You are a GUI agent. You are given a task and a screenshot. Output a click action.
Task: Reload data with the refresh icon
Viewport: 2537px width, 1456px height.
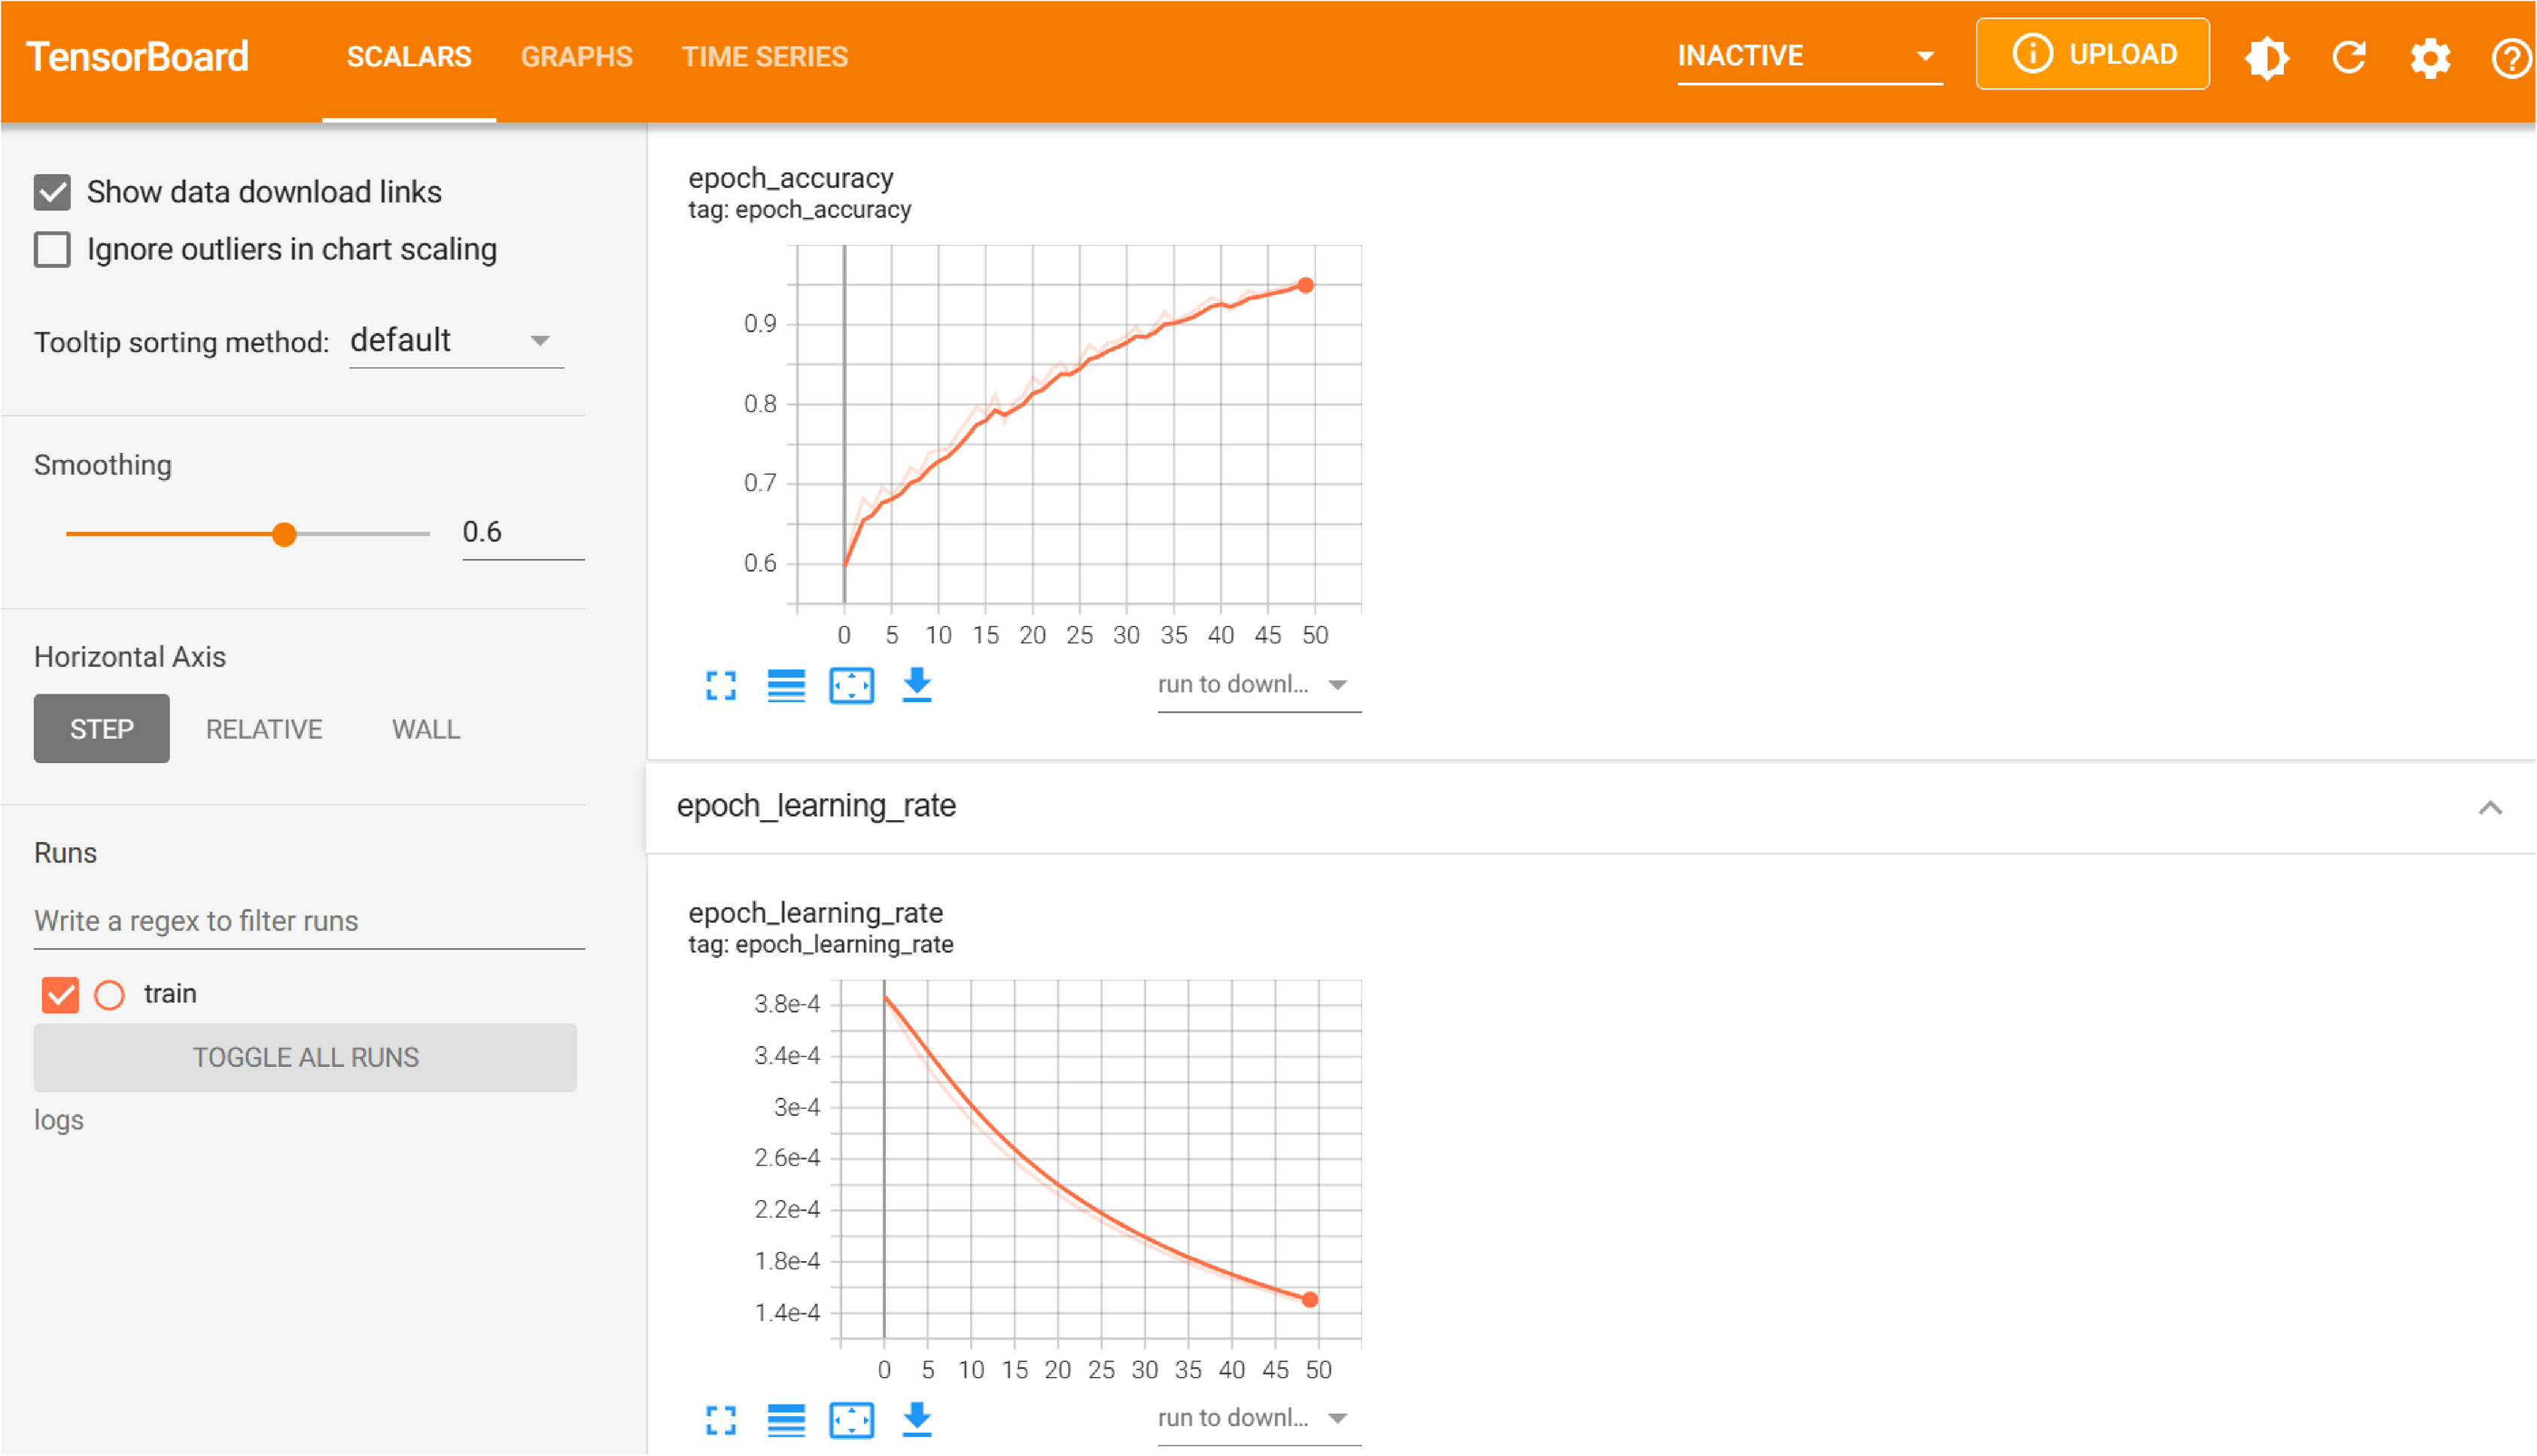pos(2348,57)
